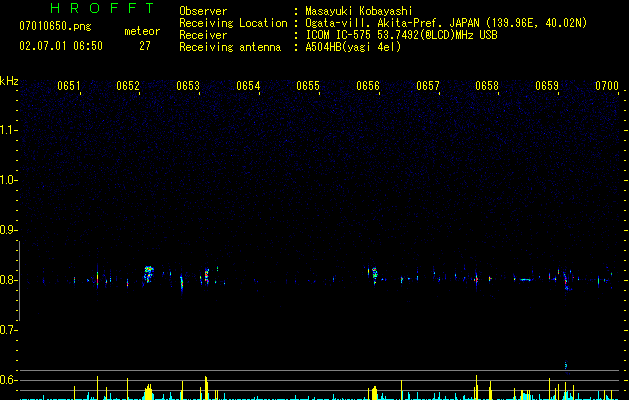
Task: Click the 0.8 kHz axis label
Action: [8, 280]
